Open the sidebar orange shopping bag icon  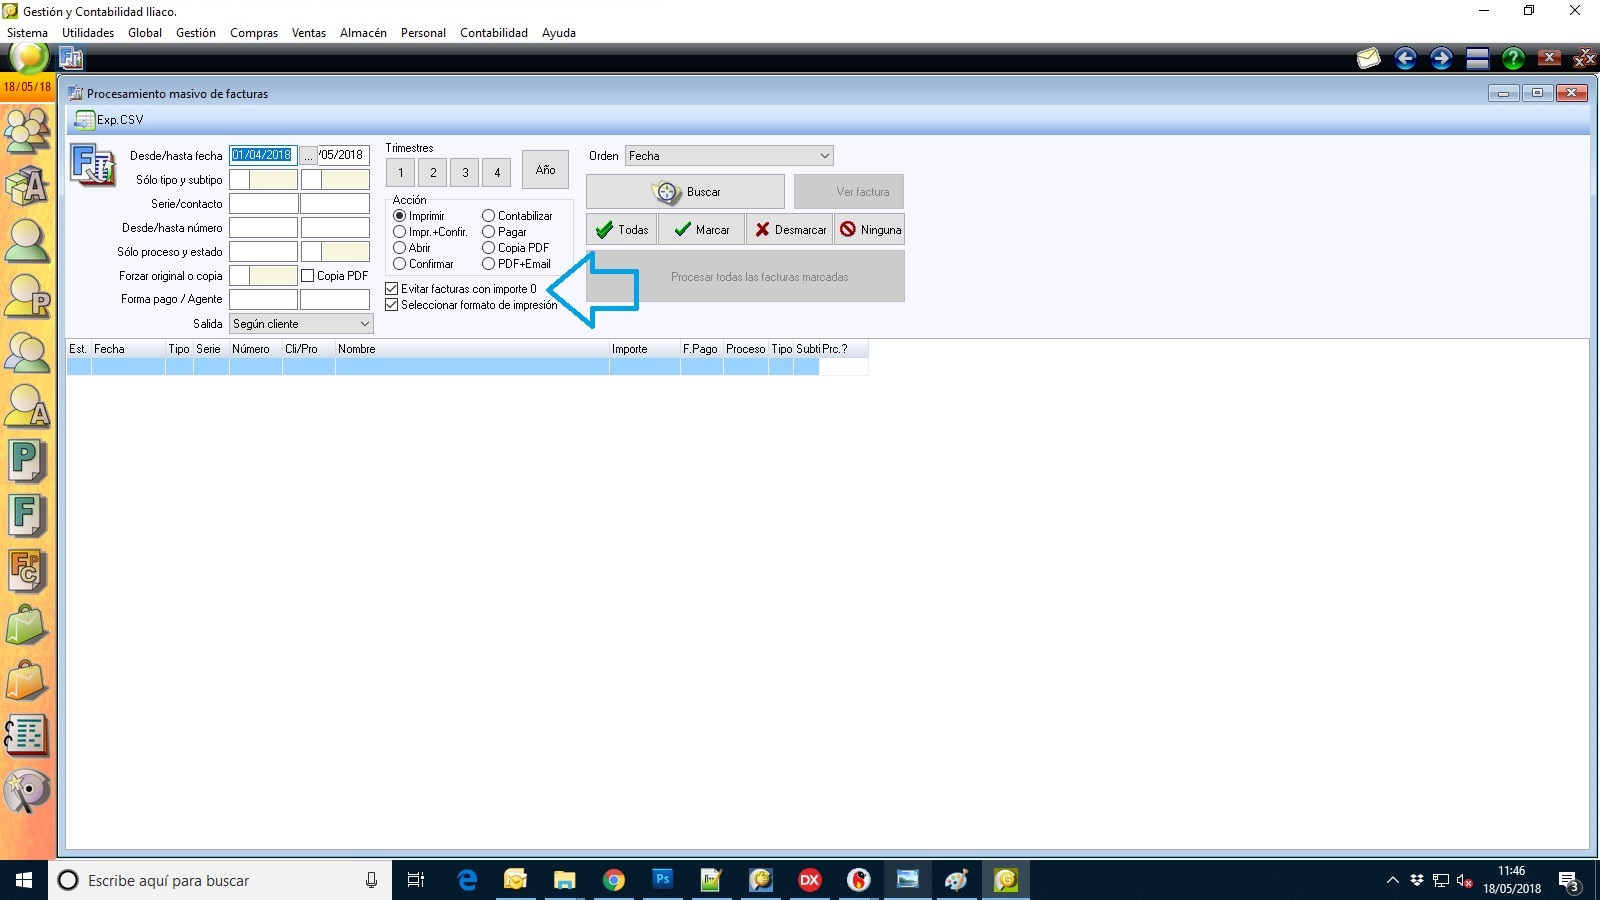[x=27, y=681]
